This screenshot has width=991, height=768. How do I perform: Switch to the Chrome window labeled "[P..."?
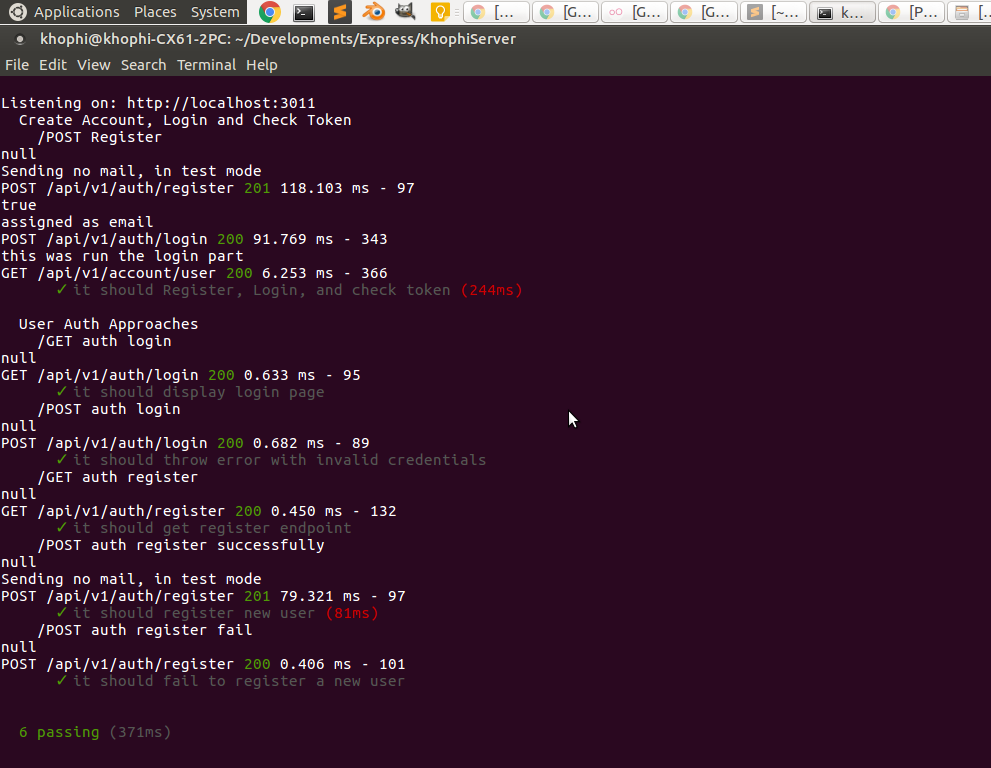(x=911, y=12)
